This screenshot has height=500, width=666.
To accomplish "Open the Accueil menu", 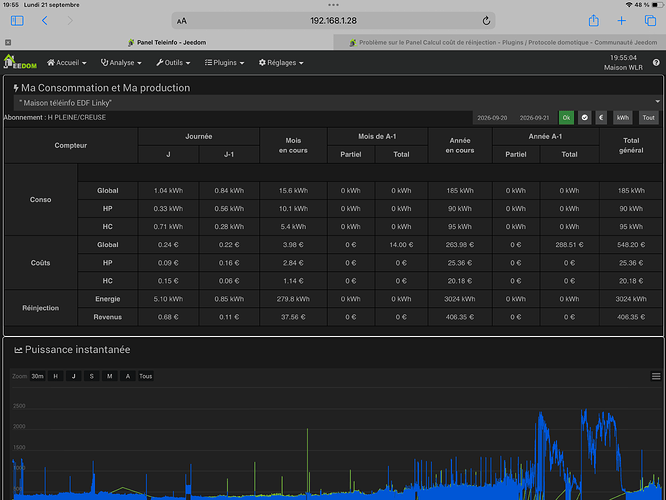I will [x=67, y=62].
